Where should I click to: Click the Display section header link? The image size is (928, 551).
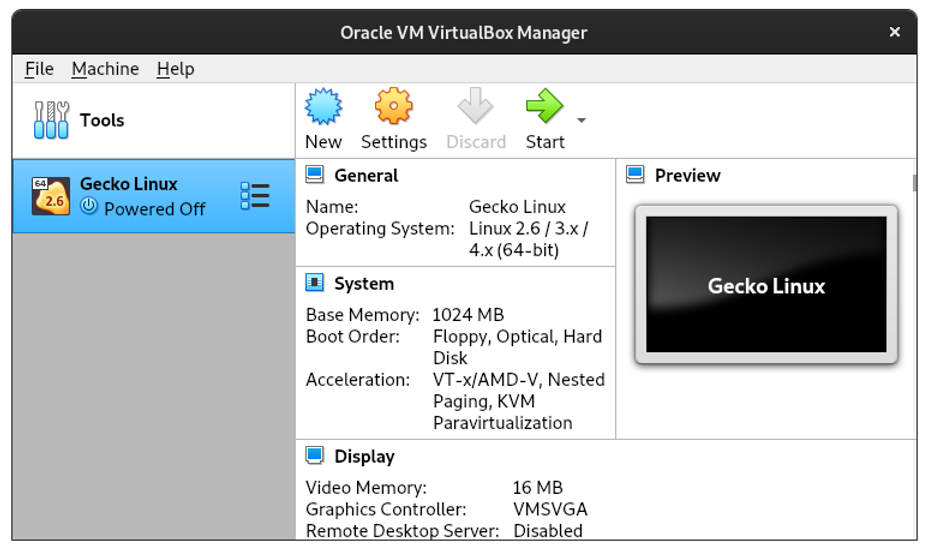364,456
